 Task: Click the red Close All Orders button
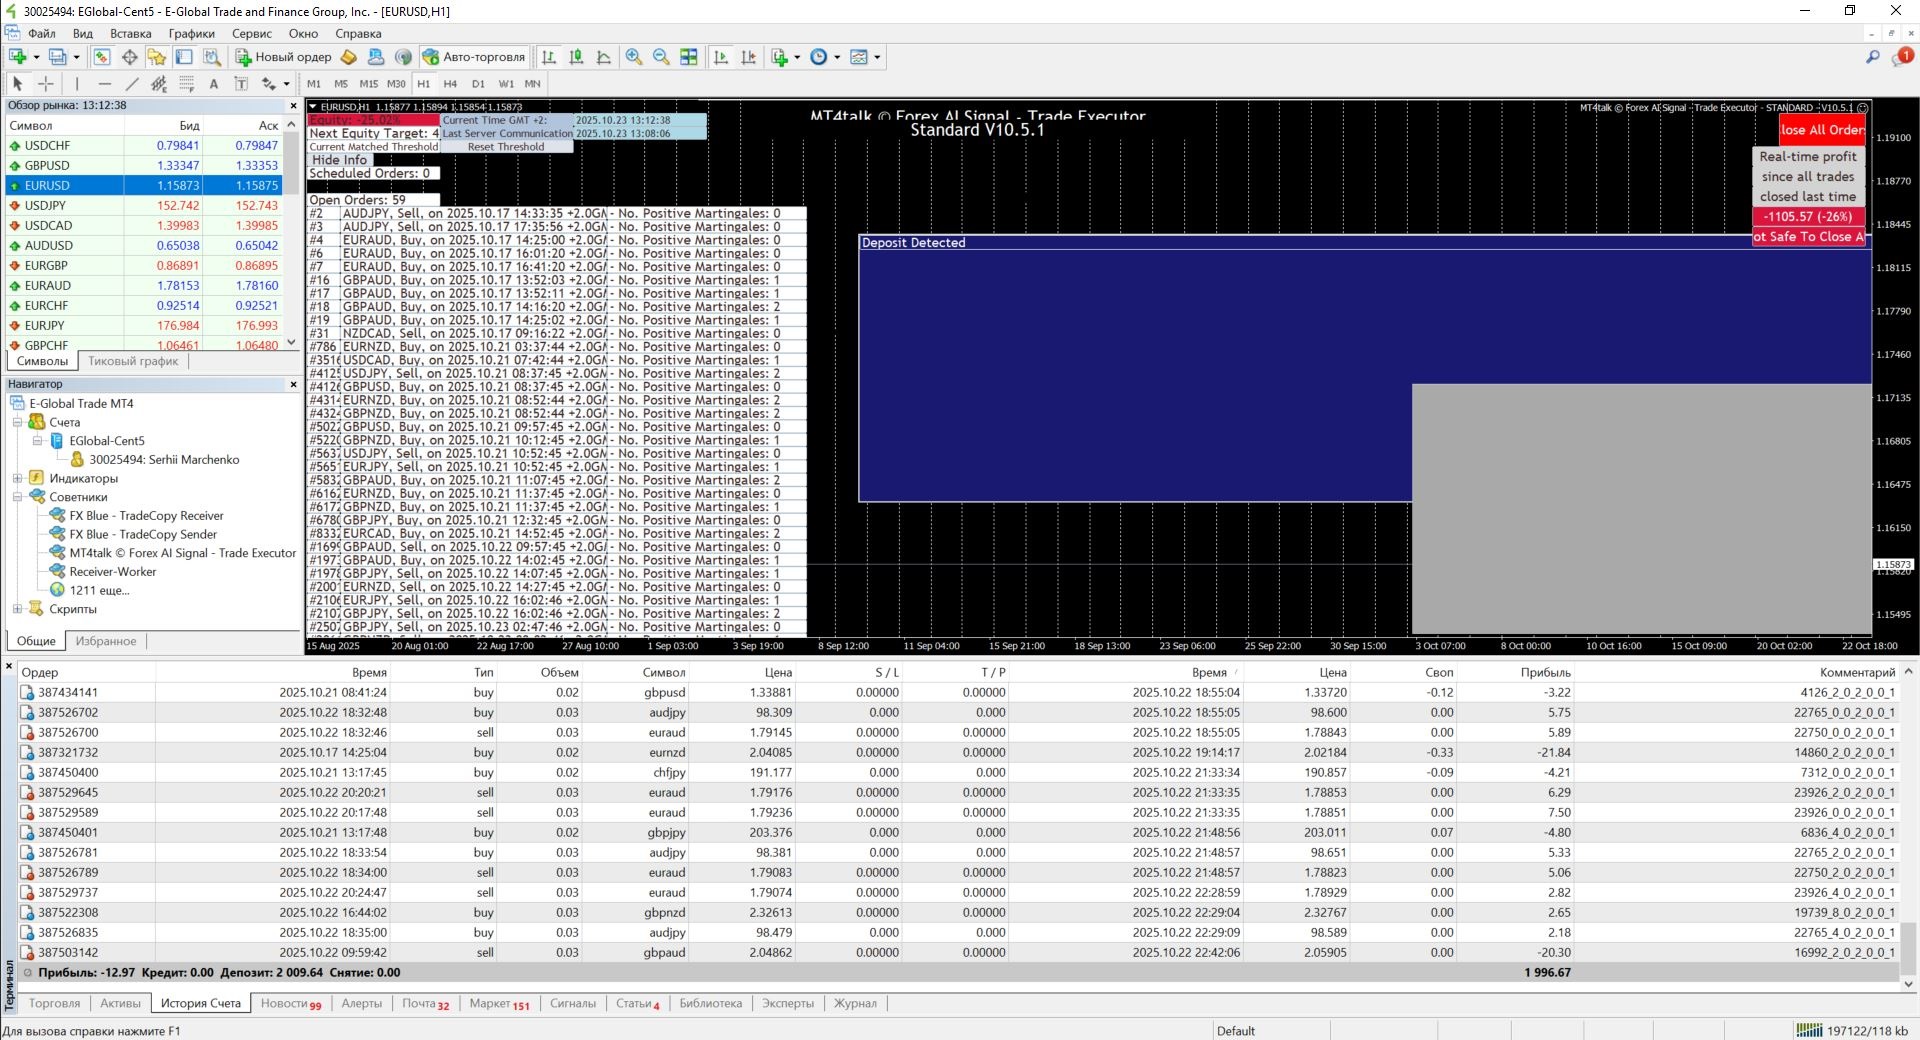pyautogui.click(x=1821, y=130)
